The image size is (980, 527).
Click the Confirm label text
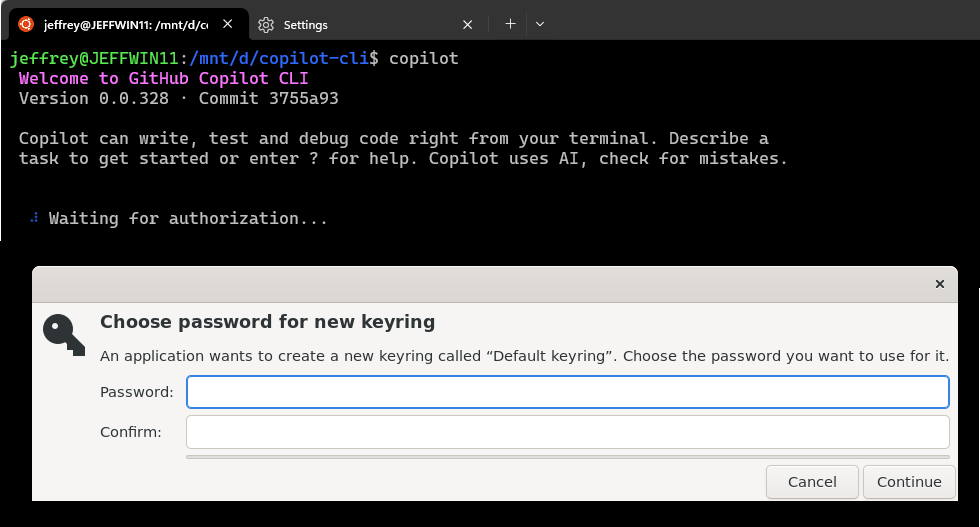[130, 432]
